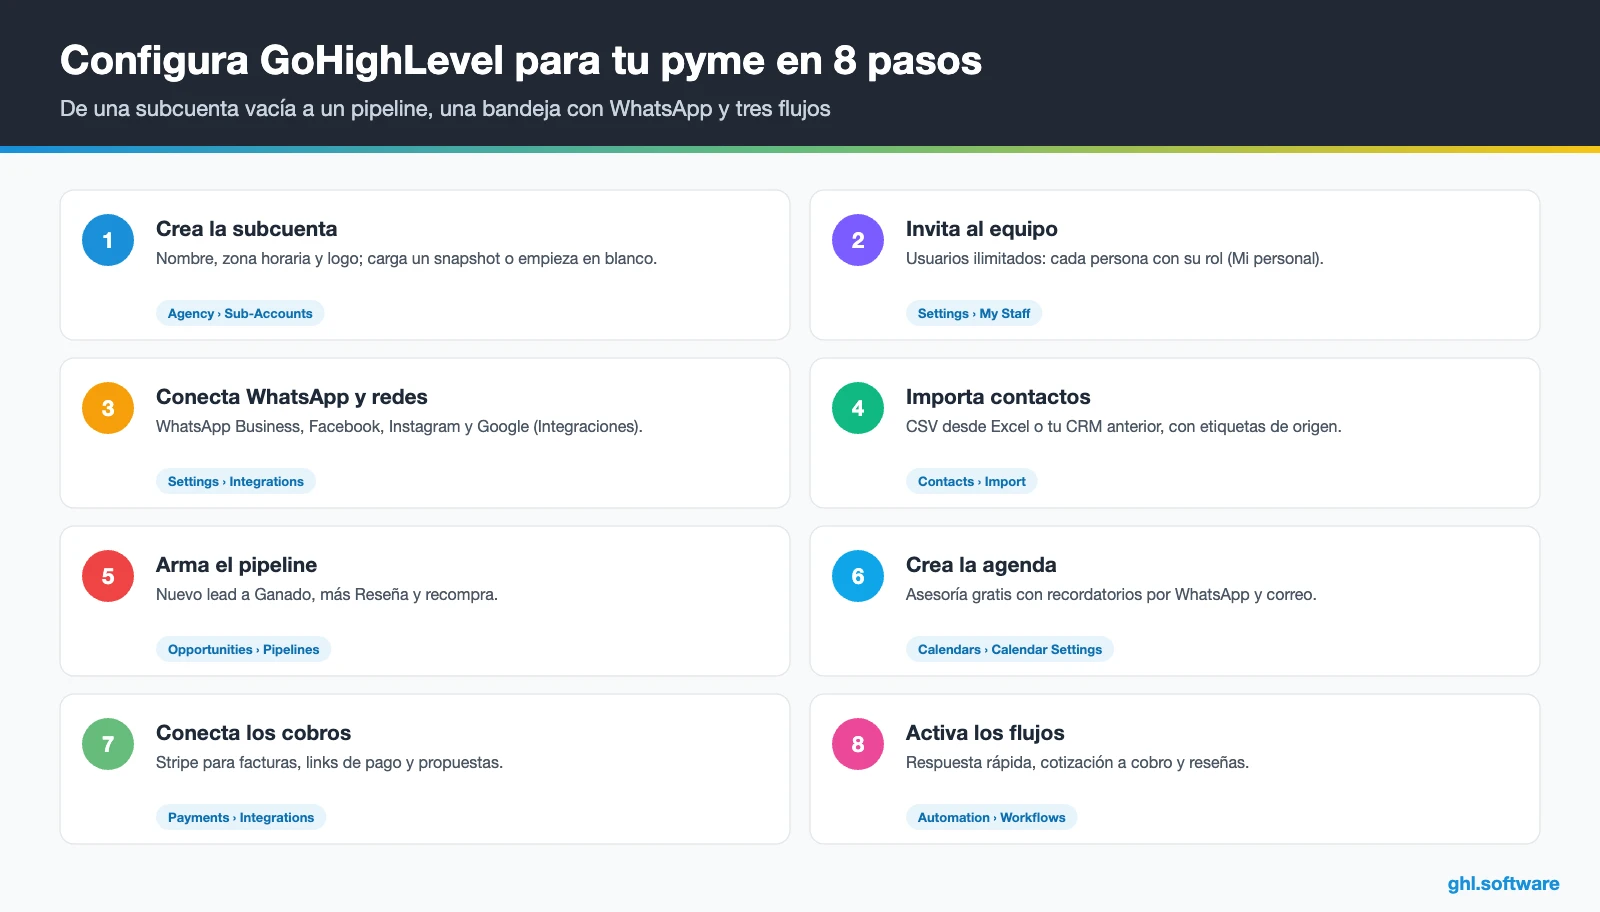1600x912 pixels.
Task: Click the blue step 1 circle
Action: [x=108, y=240]
